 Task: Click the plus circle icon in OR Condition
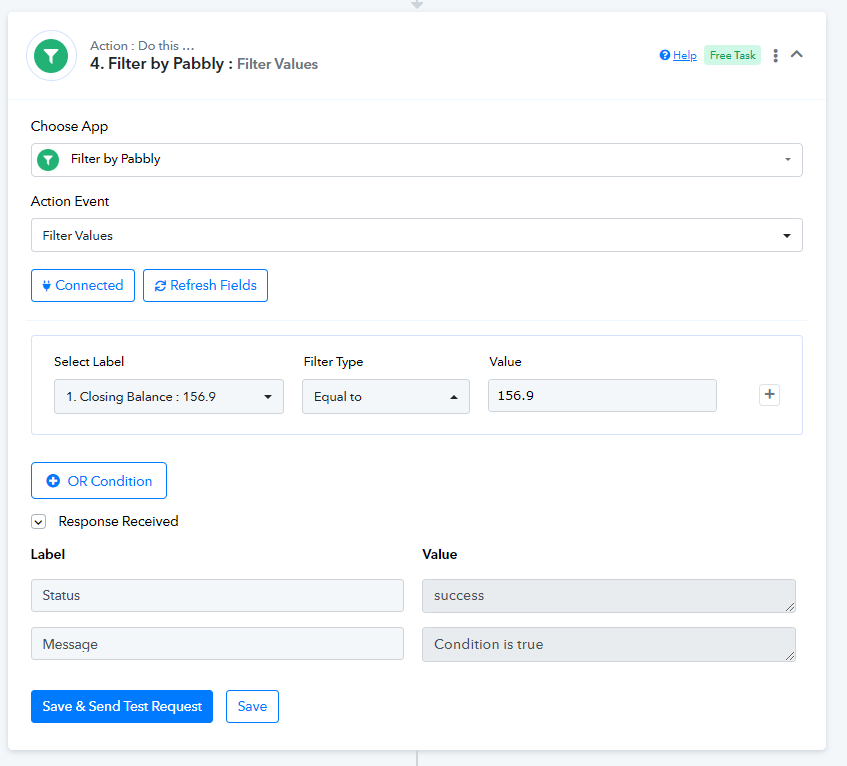point(53,481)
